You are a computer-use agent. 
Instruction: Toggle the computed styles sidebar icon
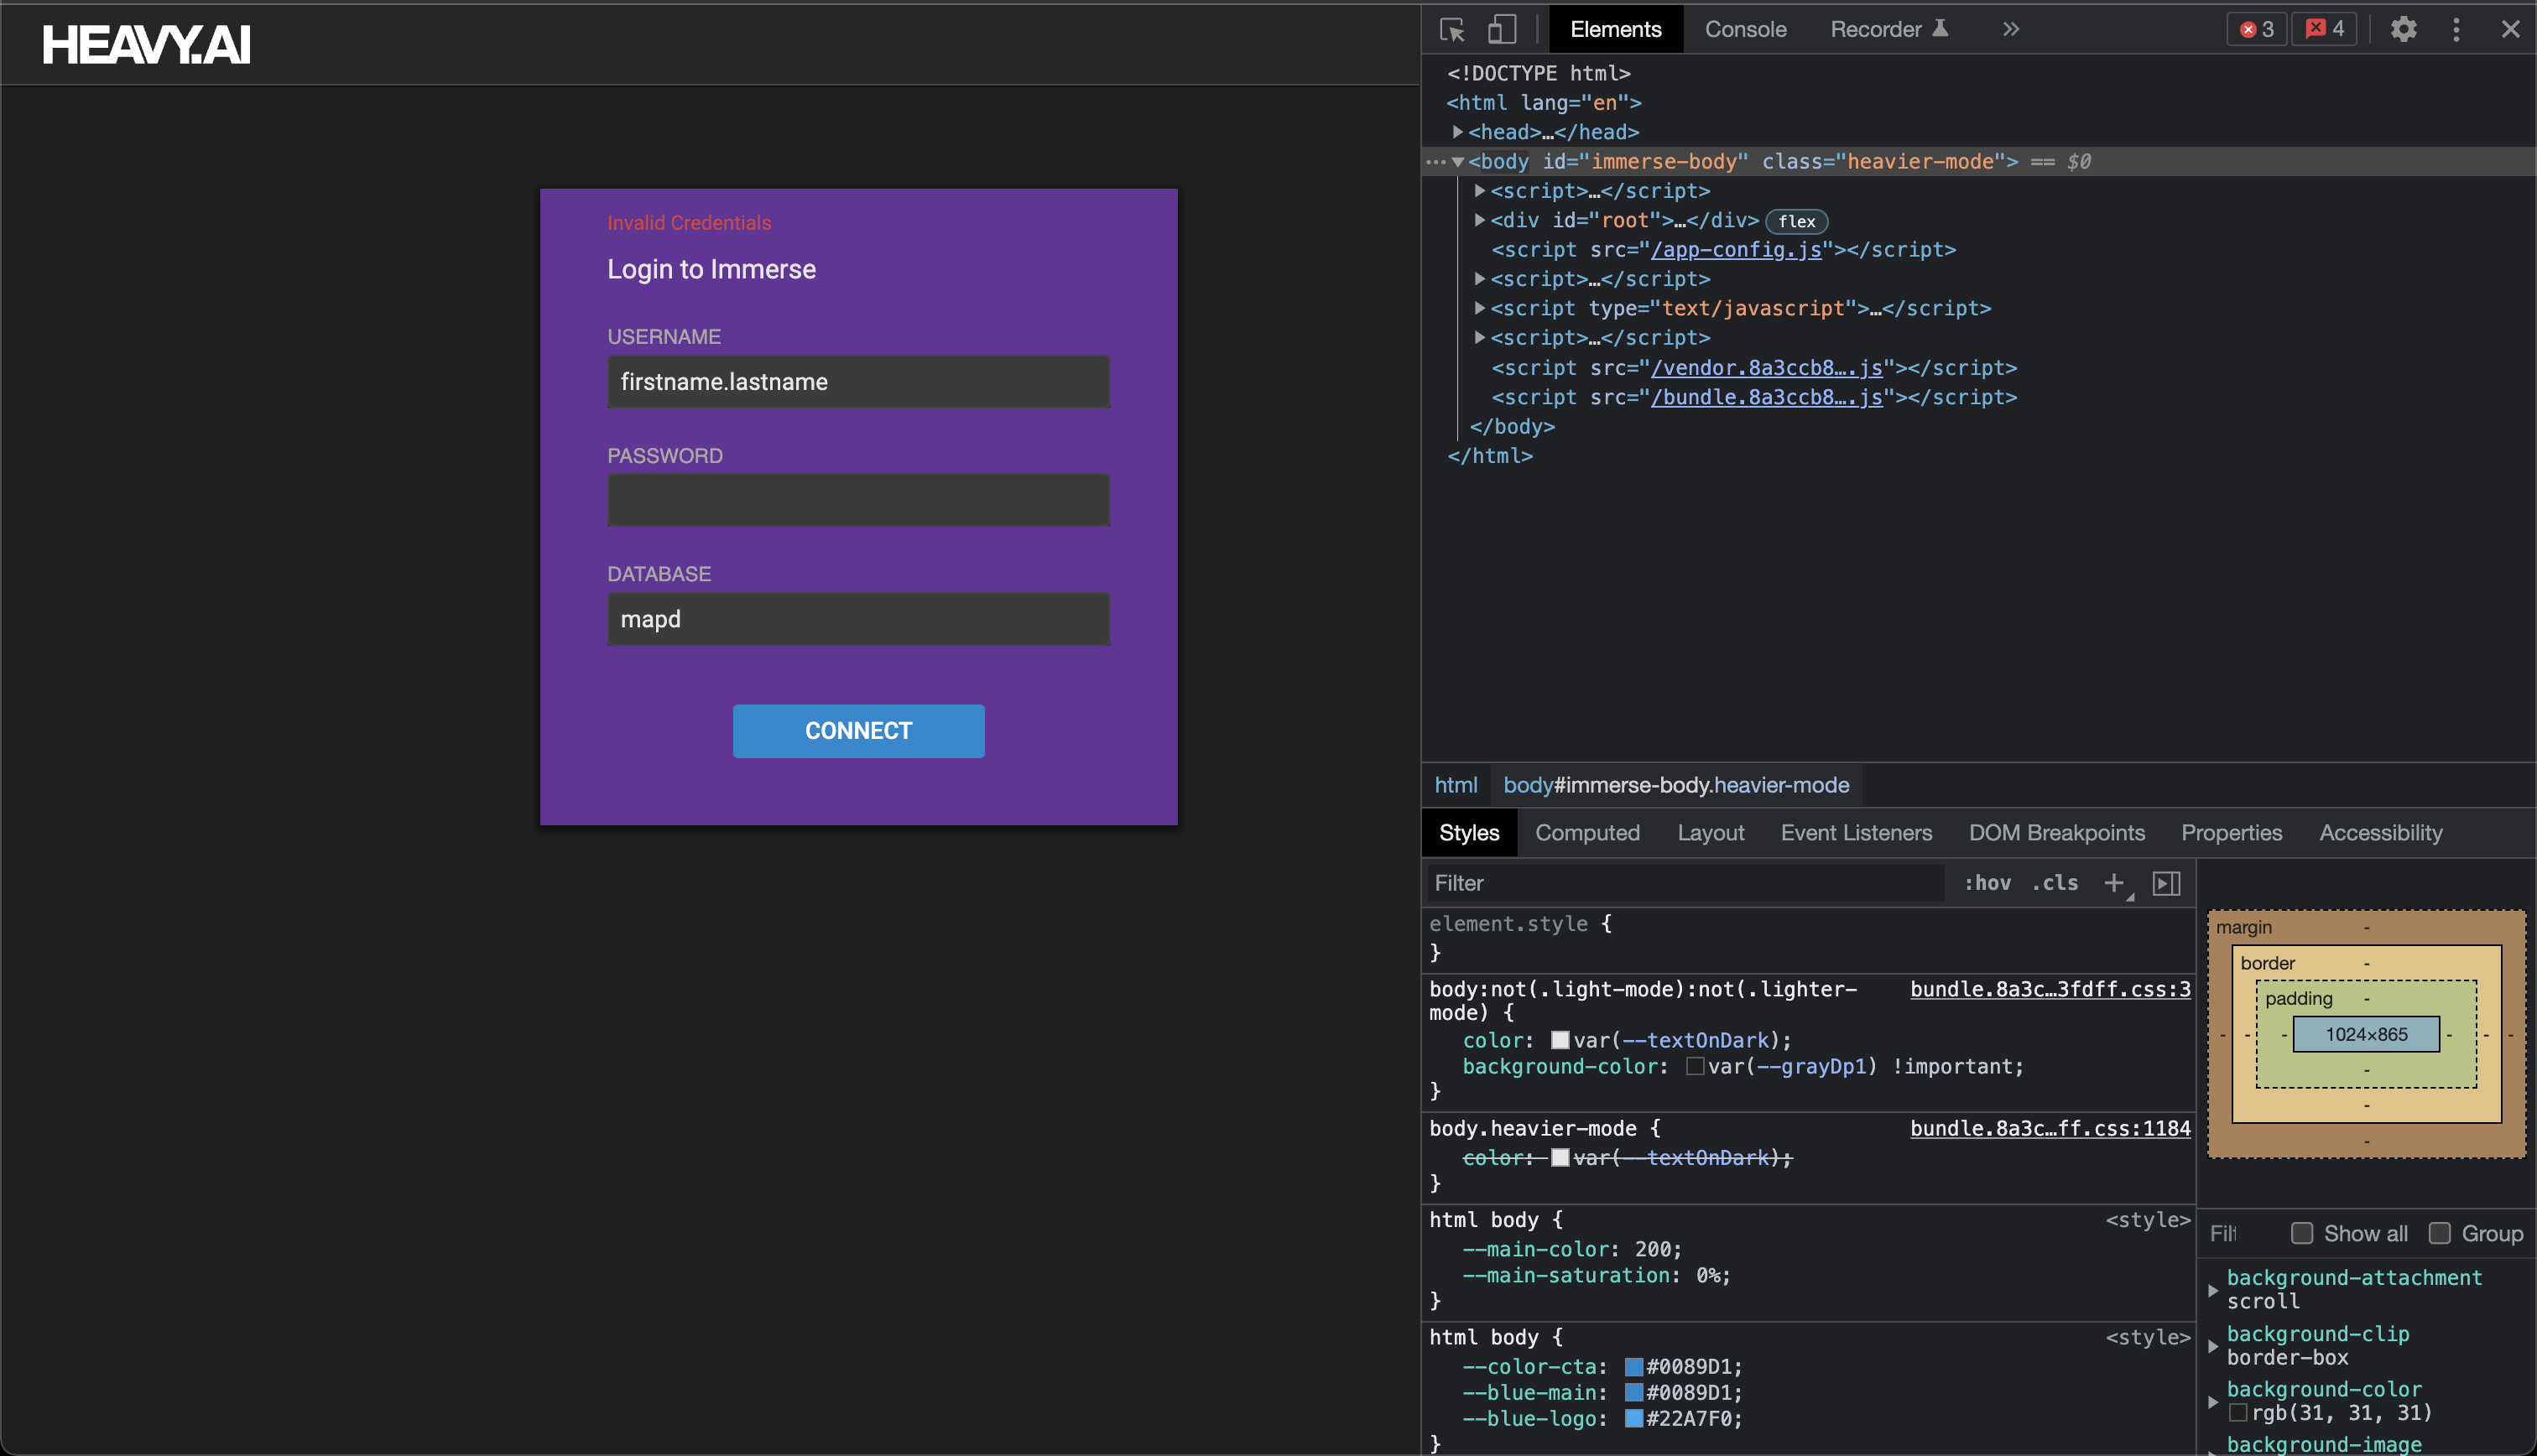[2166, 883]
